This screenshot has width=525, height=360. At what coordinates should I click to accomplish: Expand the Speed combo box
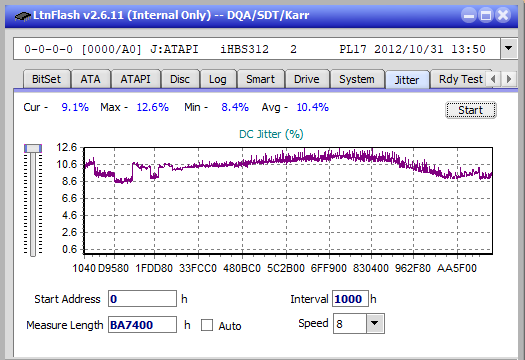pyautogui.click(x=375, y=323)
